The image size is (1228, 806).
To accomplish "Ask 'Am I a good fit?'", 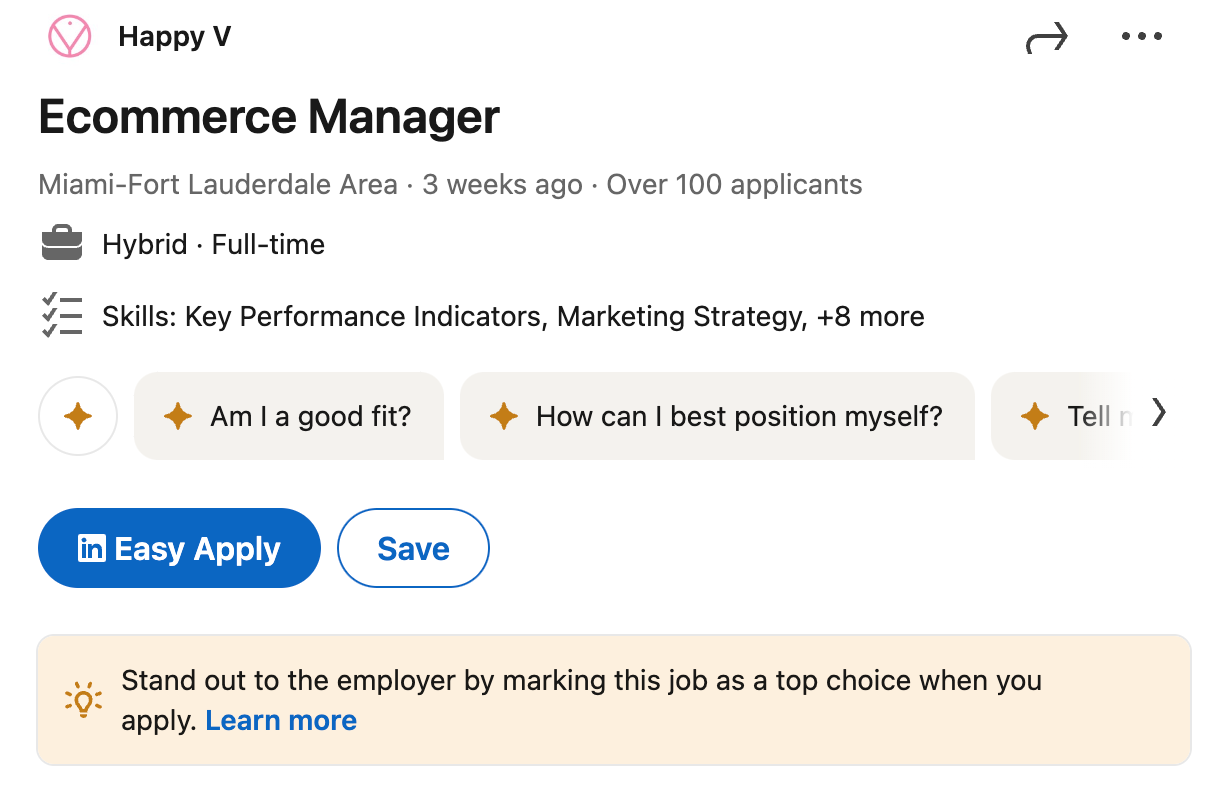I will pyautogui.click(x=289, y=416).
